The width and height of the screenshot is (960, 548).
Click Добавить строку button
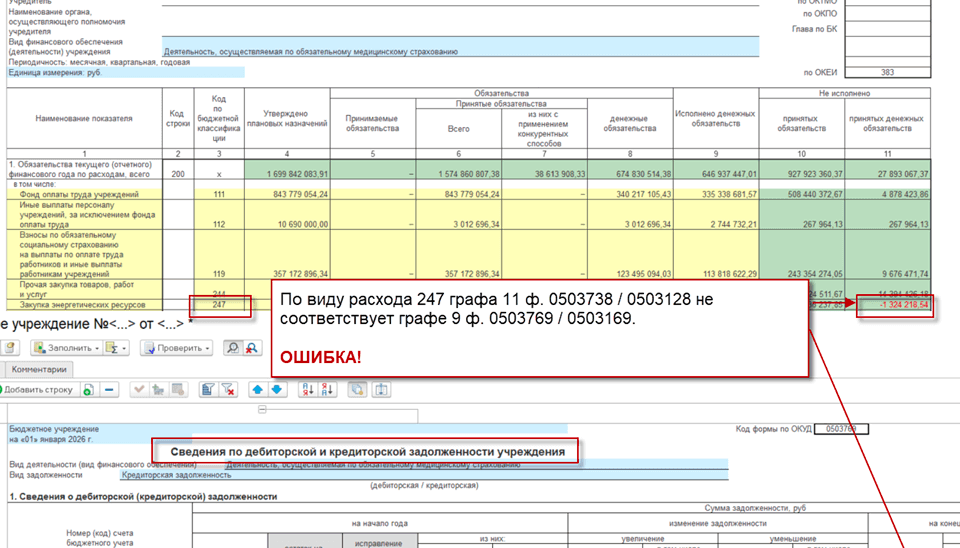37,389
